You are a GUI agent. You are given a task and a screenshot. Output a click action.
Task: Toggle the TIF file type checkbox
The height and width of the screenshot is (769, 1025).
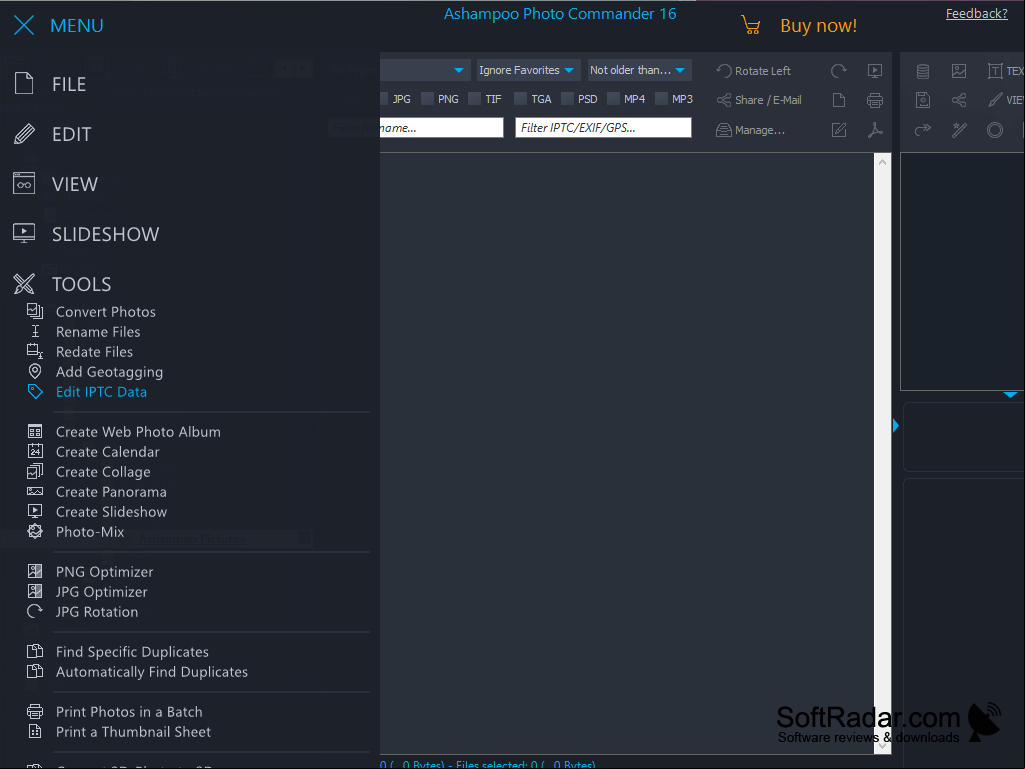tap(475, 99)
